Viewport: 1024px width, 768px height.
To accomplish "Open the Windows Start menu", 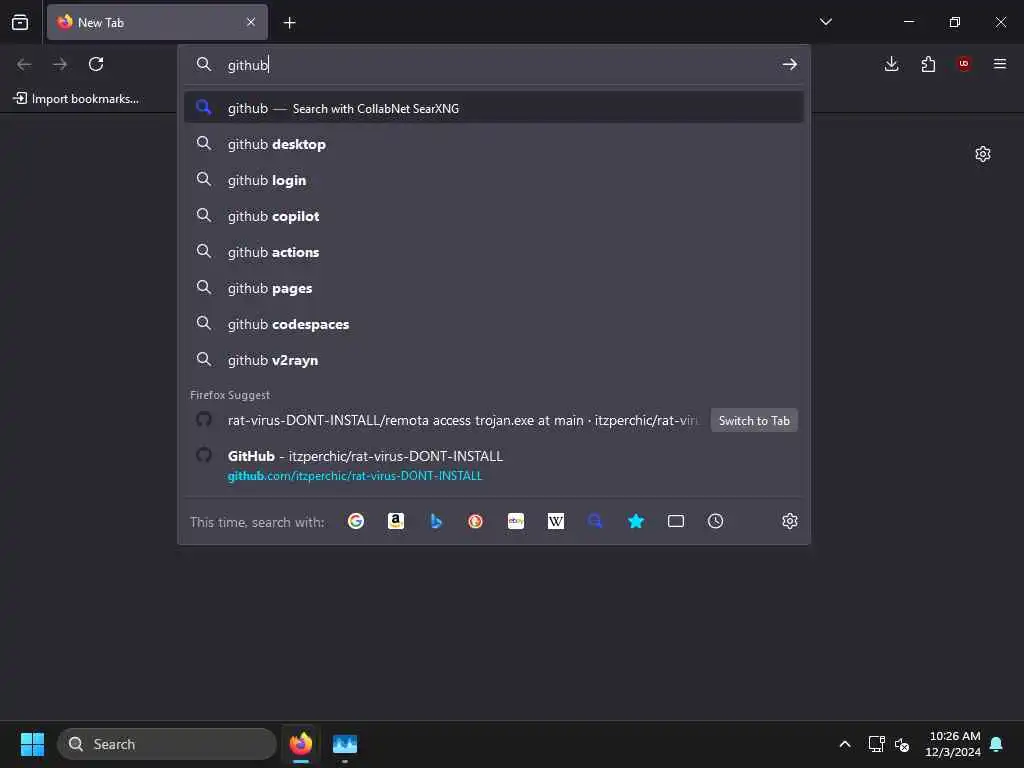I will [x=32, y=744].
